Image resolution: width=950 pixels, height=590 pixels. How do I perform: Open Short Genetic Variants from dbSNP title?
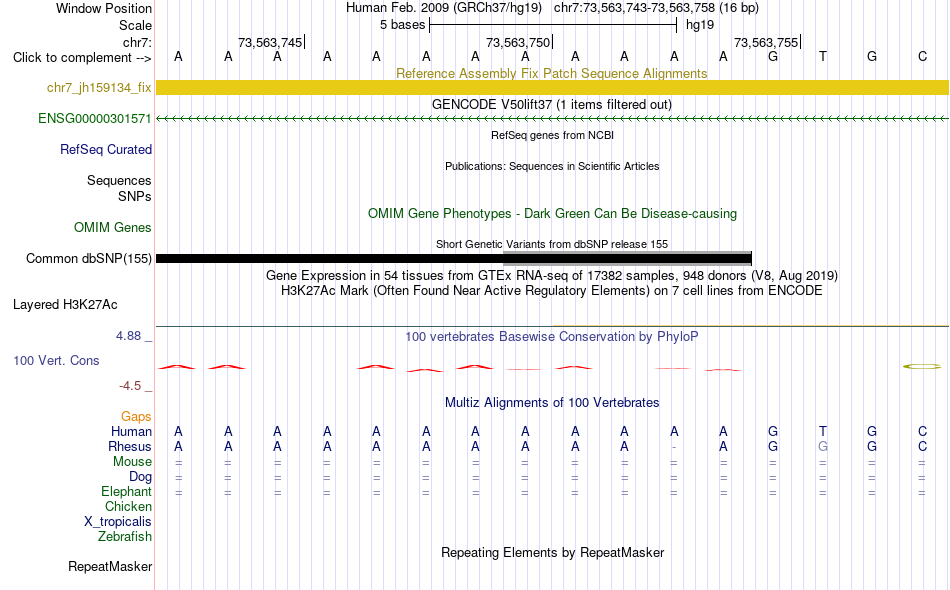[552, 245]
